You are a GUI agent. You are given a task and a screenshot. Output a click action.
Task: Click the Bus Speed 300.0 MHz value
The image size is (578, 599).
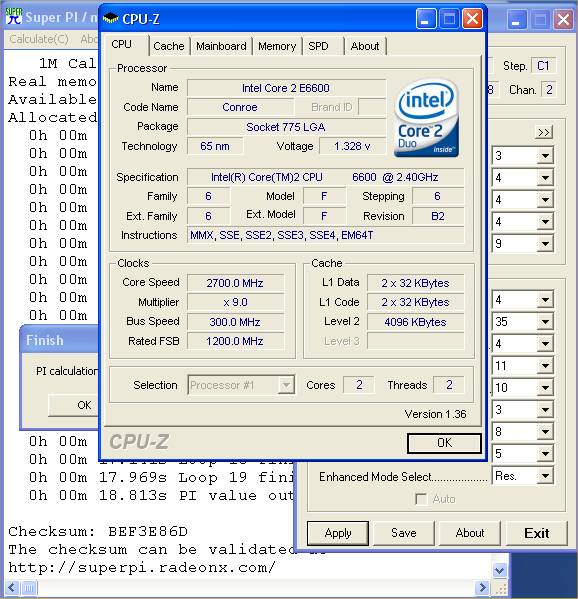[235, 322]
